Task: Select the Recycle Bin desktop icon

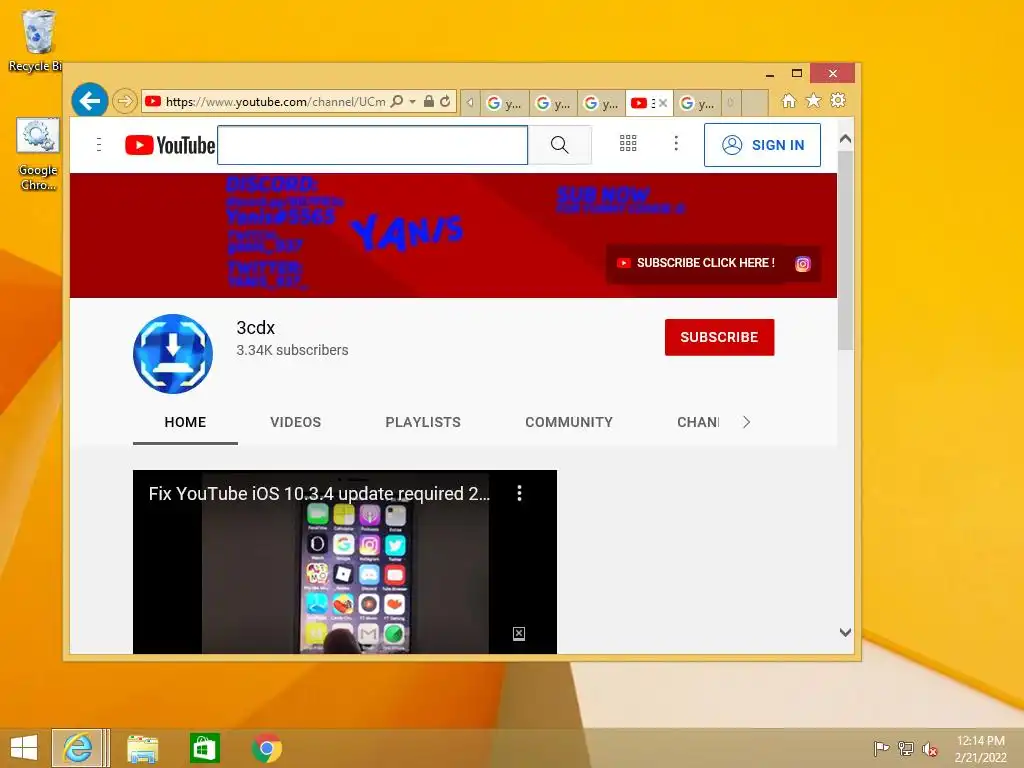Action: pos(36,40)
